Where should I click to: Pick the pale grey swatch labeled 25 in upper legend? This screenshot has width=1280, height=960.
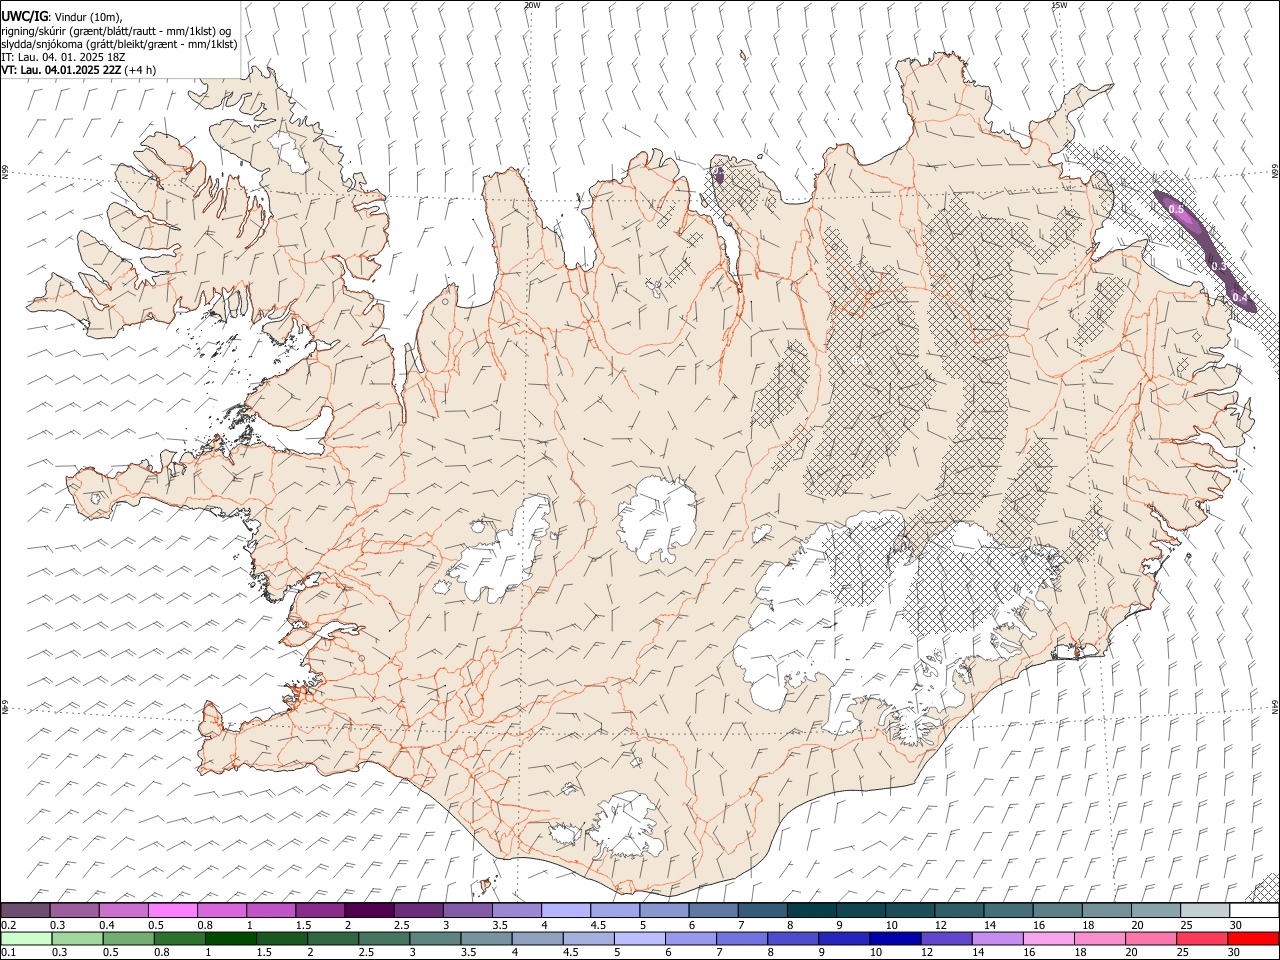tap(1205, 911)
